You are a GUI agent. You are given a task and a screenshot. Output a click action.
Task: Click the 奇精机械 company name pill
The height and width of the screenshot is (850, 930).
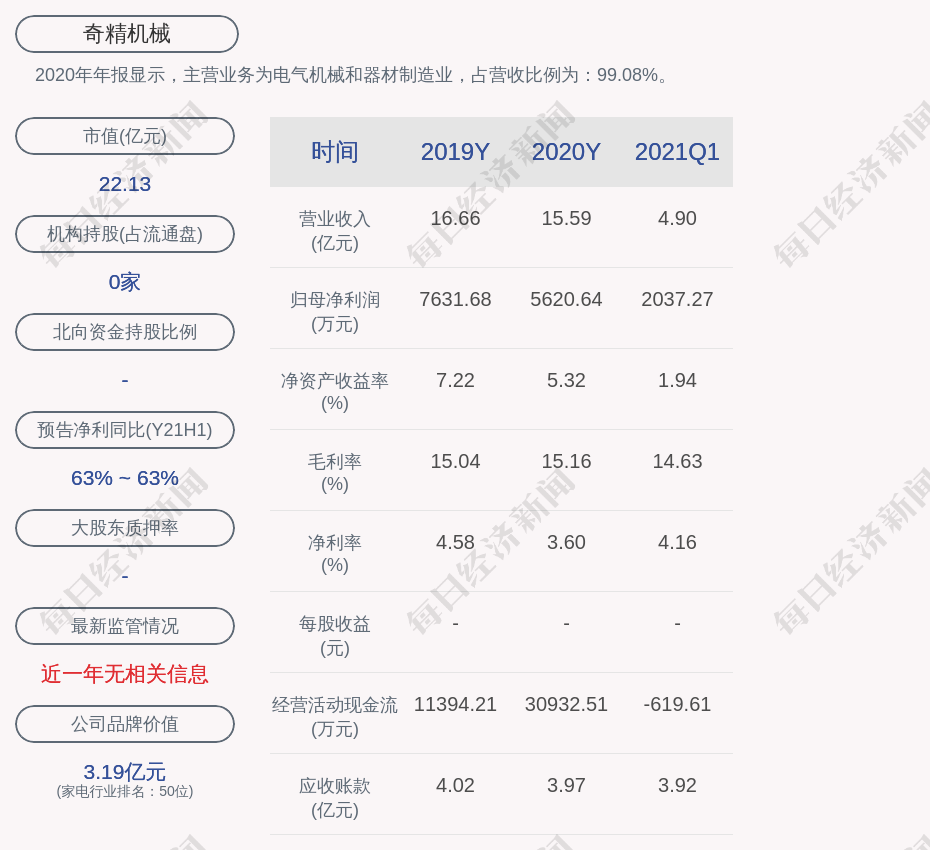coord(126,34)
